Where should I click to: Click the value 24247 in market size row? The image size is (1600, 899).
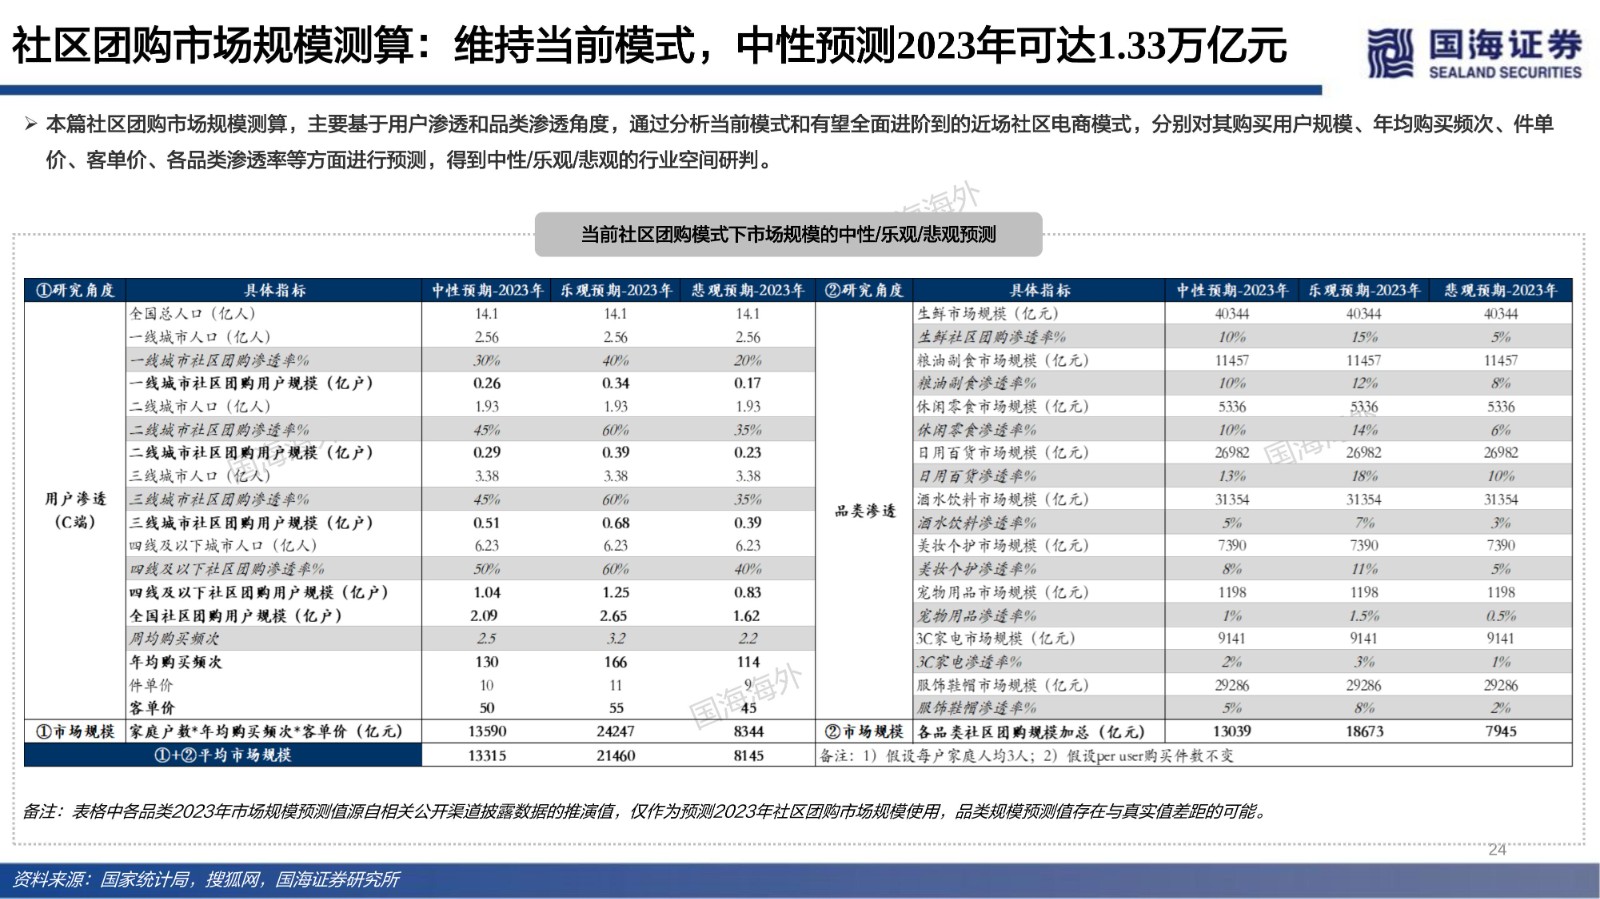616,731
